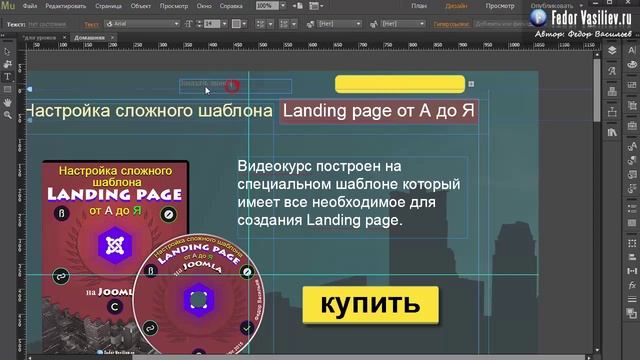Open the Spacing panel icon

point(632,271)
